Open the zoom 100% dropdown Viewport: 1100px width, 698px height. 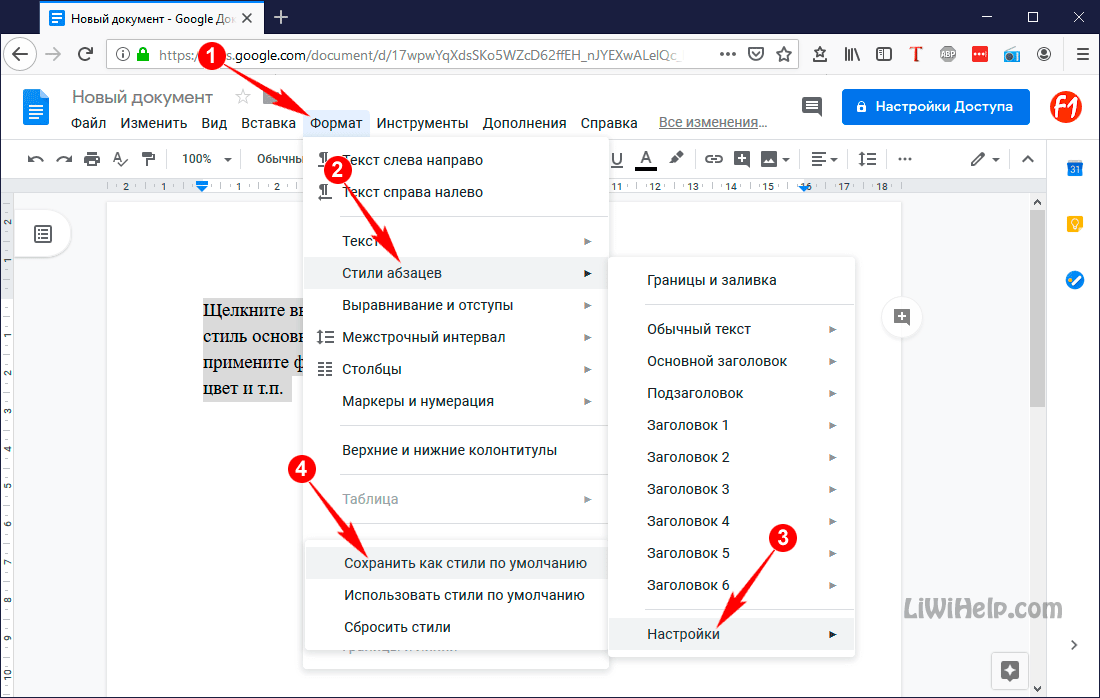(206, 159)
